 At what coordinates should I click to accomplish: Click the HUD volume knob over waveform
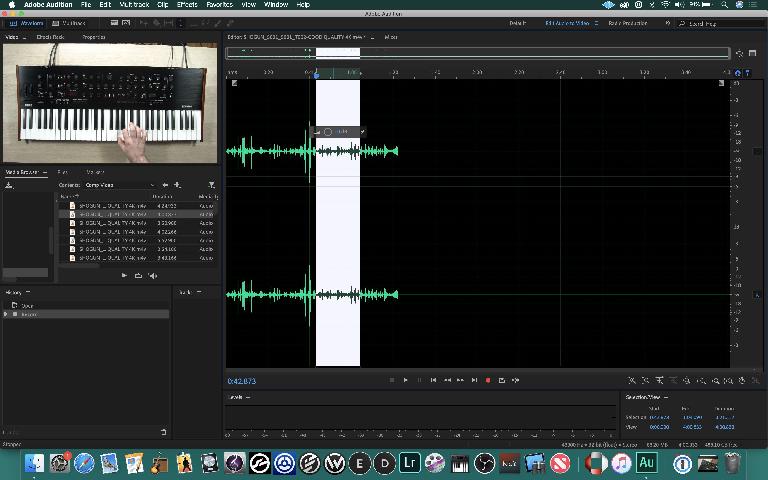click(327, 132)
